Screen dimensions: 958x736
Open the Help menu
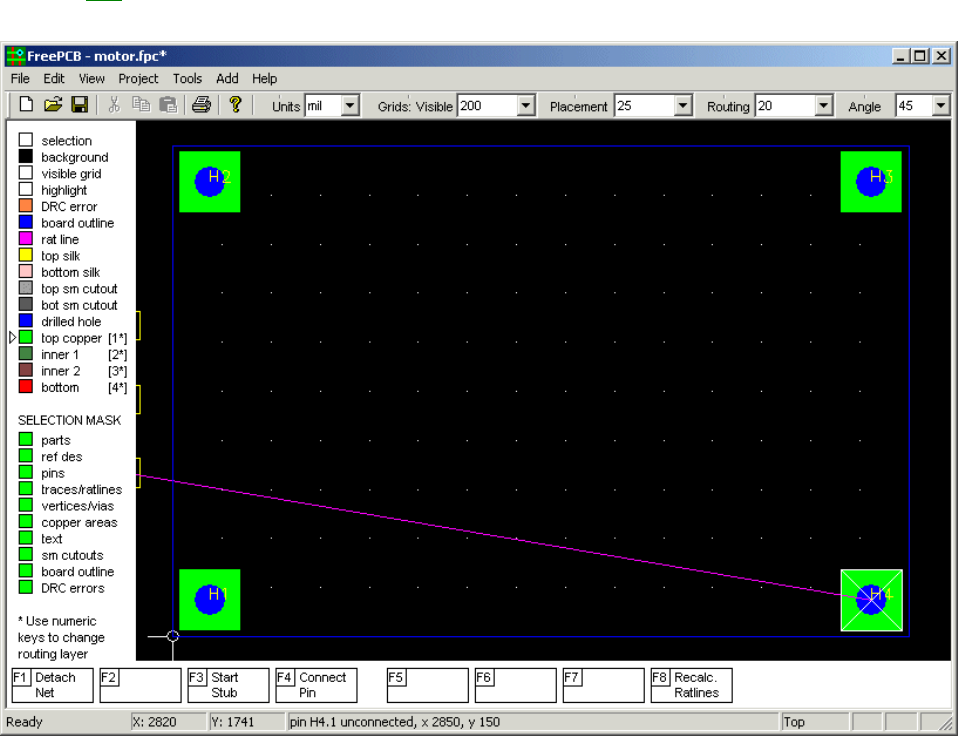click(265, 79)
